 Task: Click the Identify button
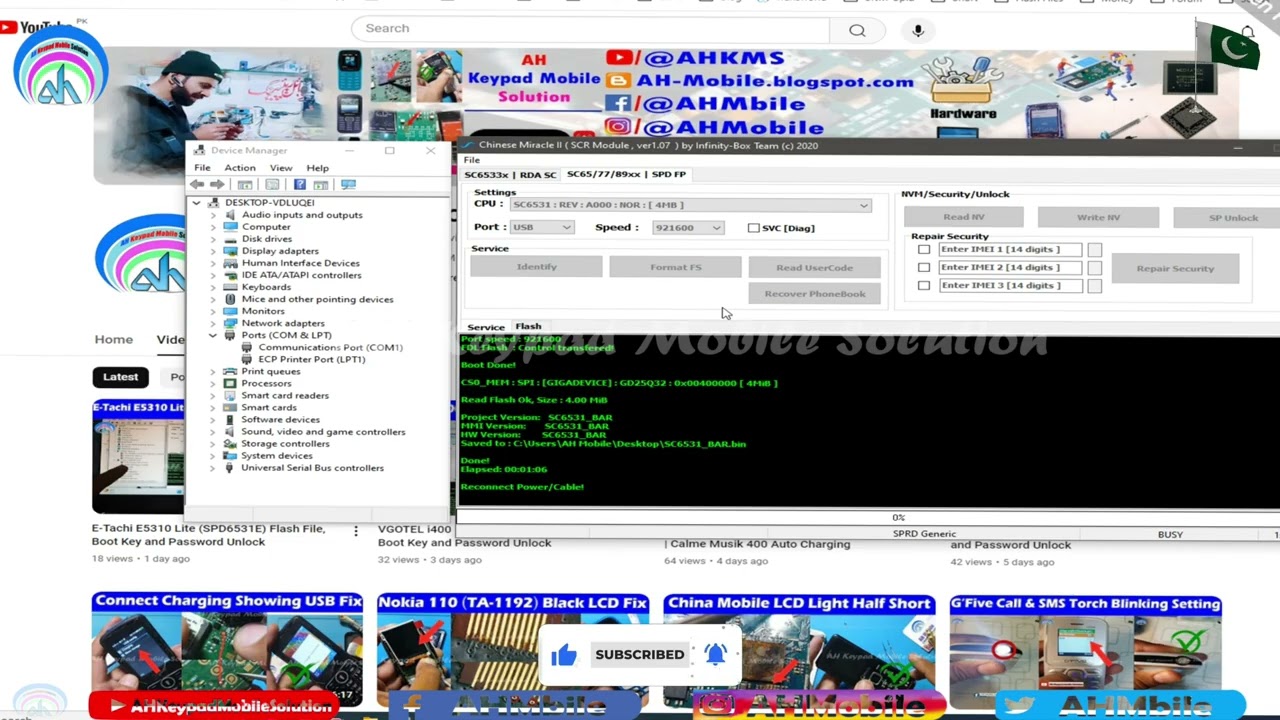point(537,267)
